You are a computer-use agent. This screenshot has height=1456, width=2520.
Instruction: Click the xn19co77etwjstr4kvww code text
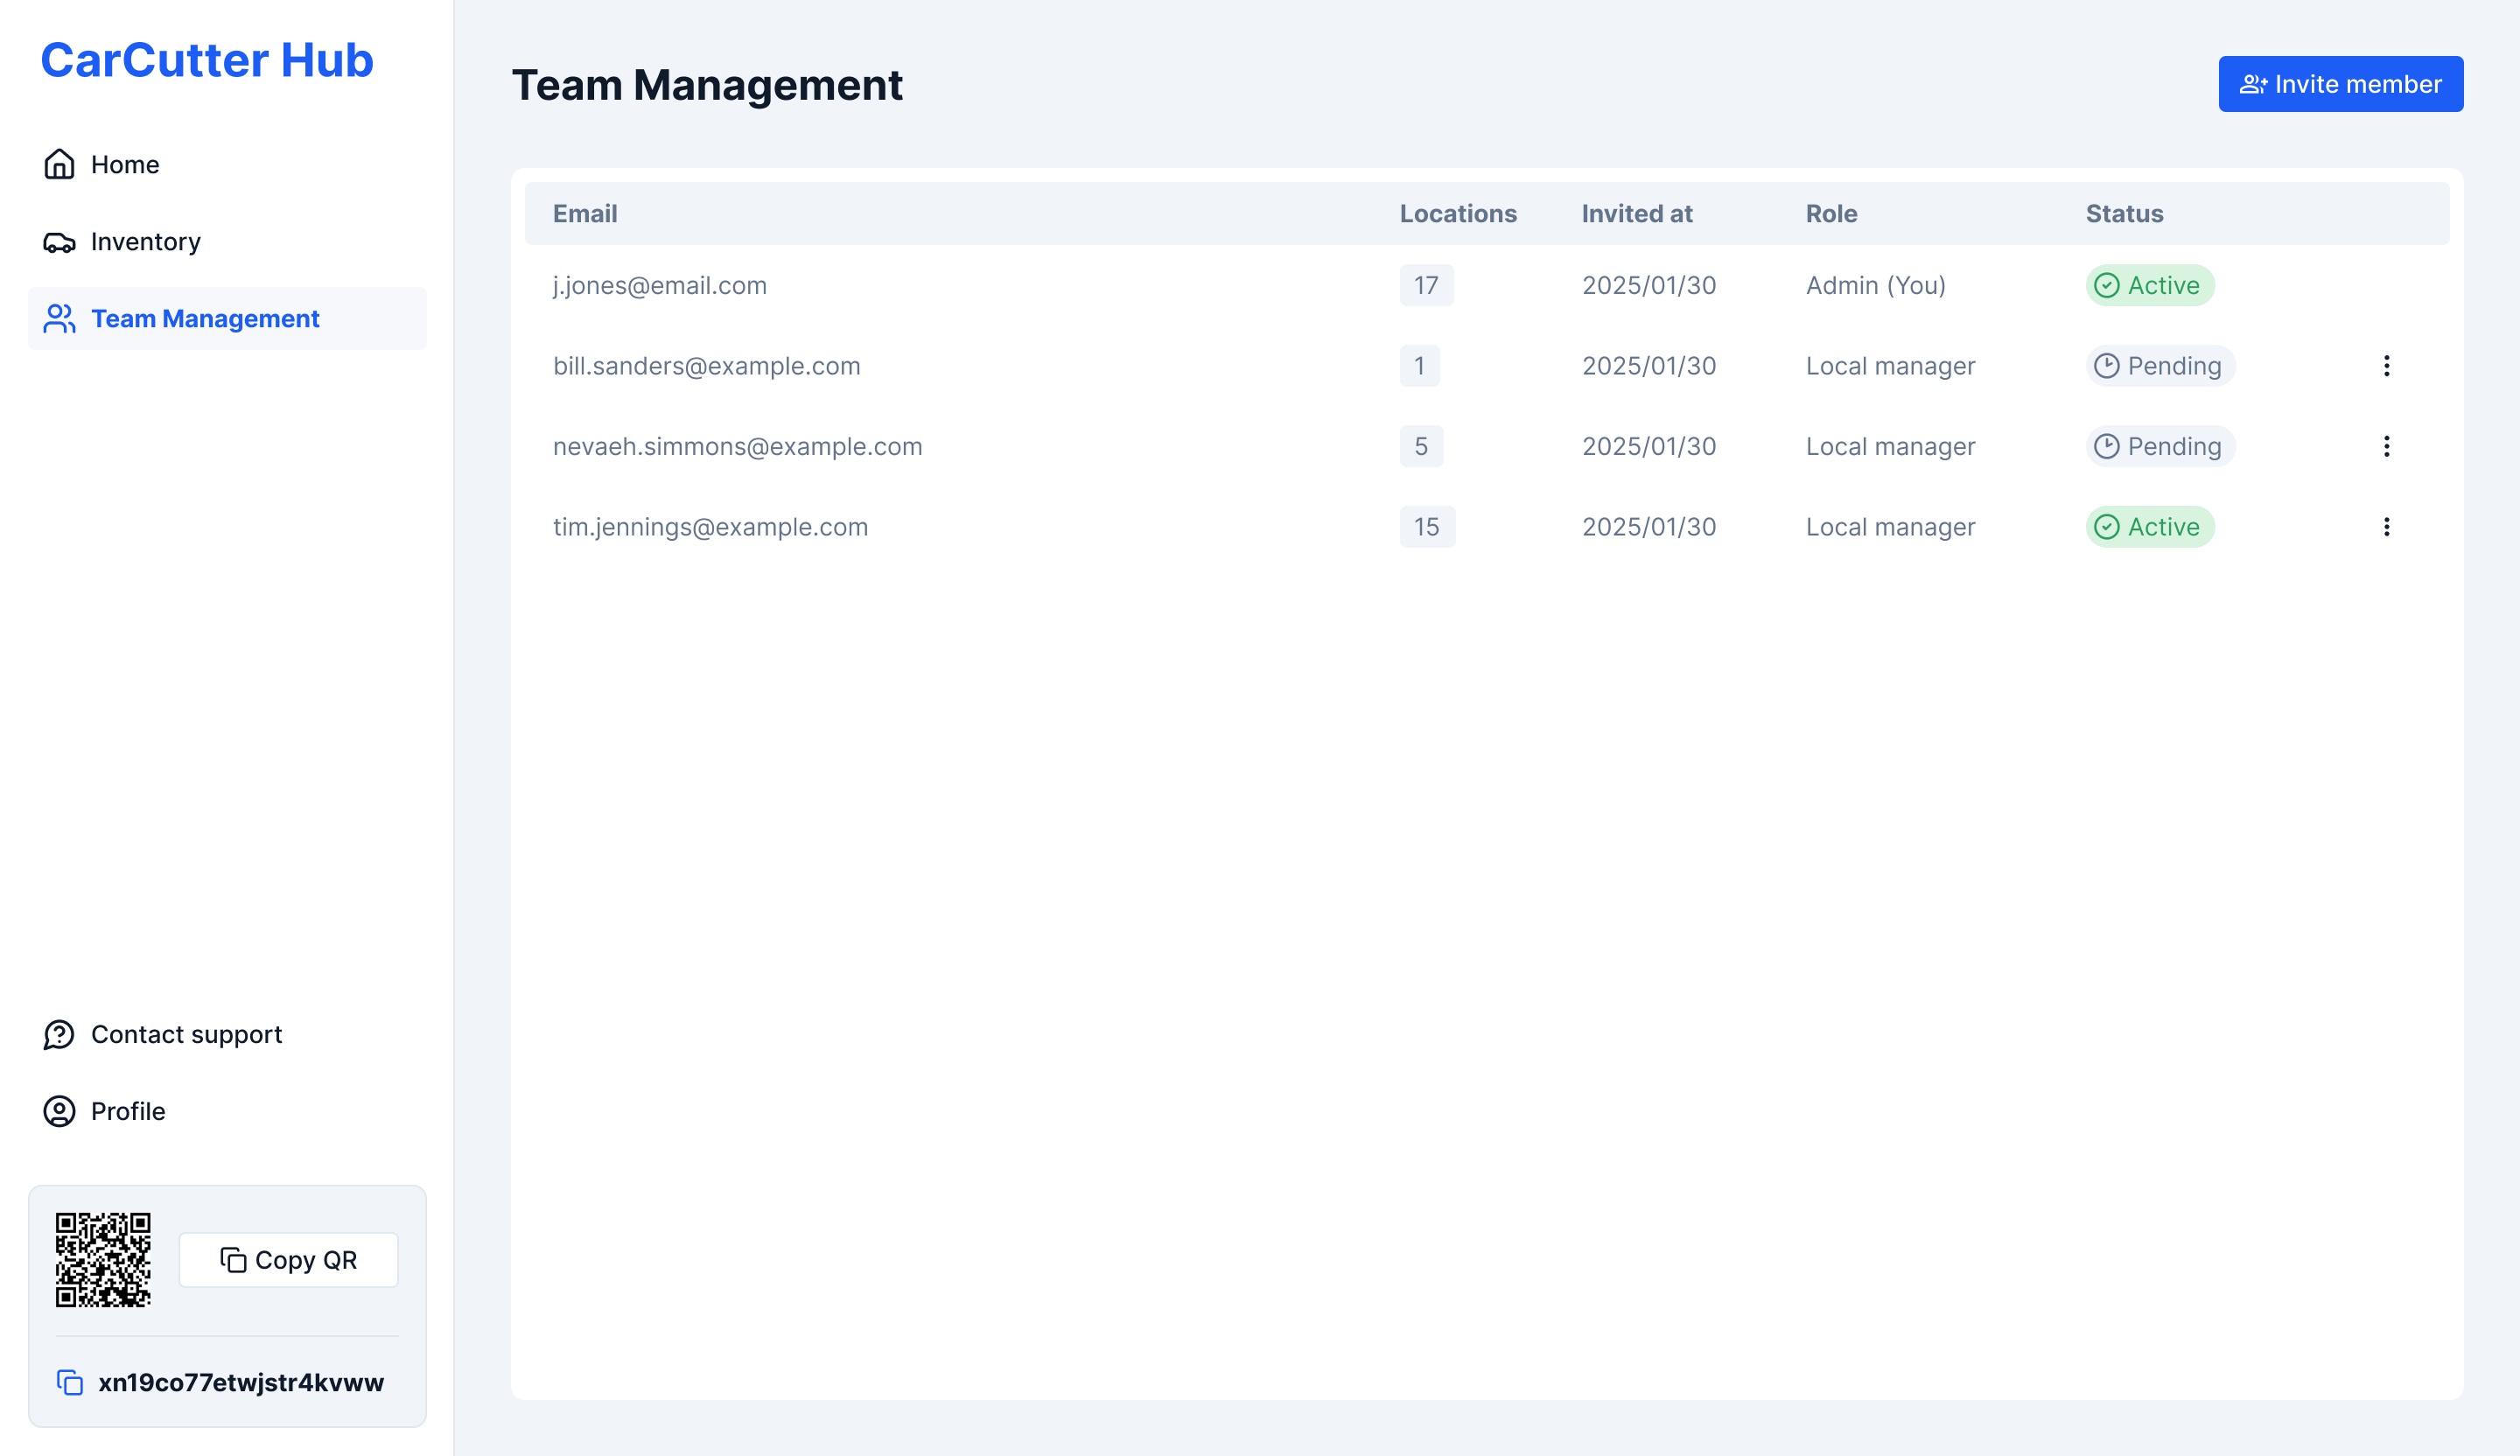[241, 1382]
